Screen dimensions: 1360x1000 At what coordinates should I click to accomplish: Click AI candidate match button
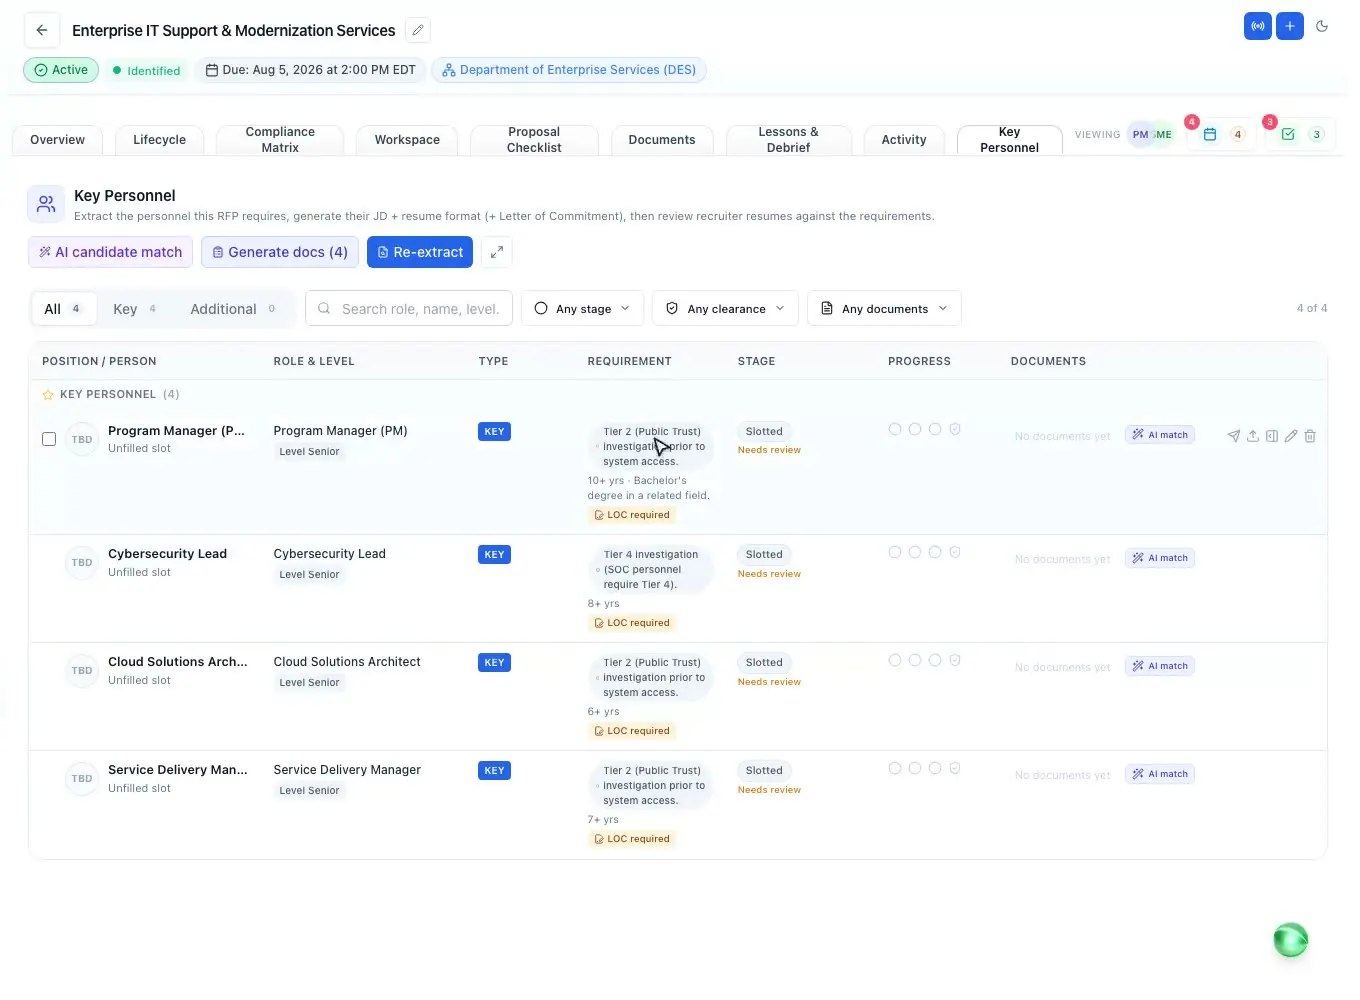111,252
